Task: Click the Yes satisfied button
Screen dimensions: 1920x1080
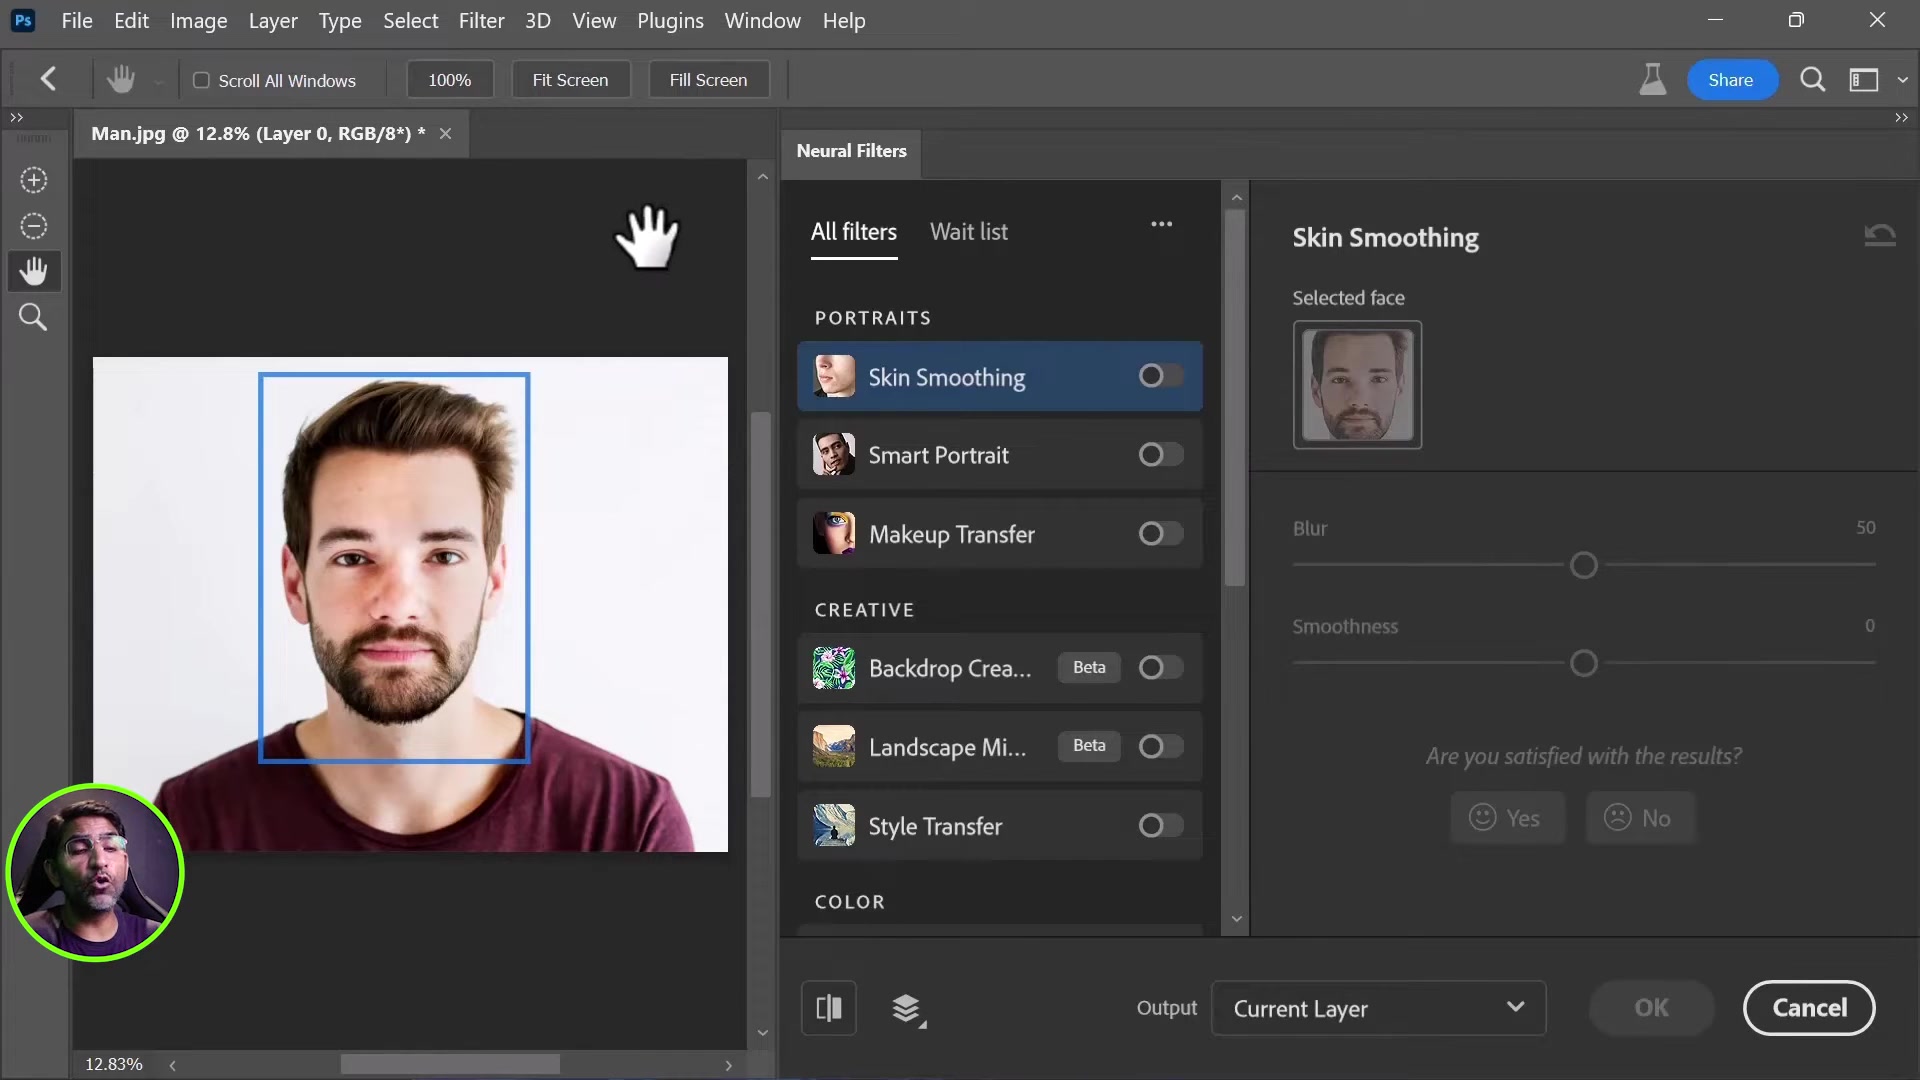Action: 1506,818
